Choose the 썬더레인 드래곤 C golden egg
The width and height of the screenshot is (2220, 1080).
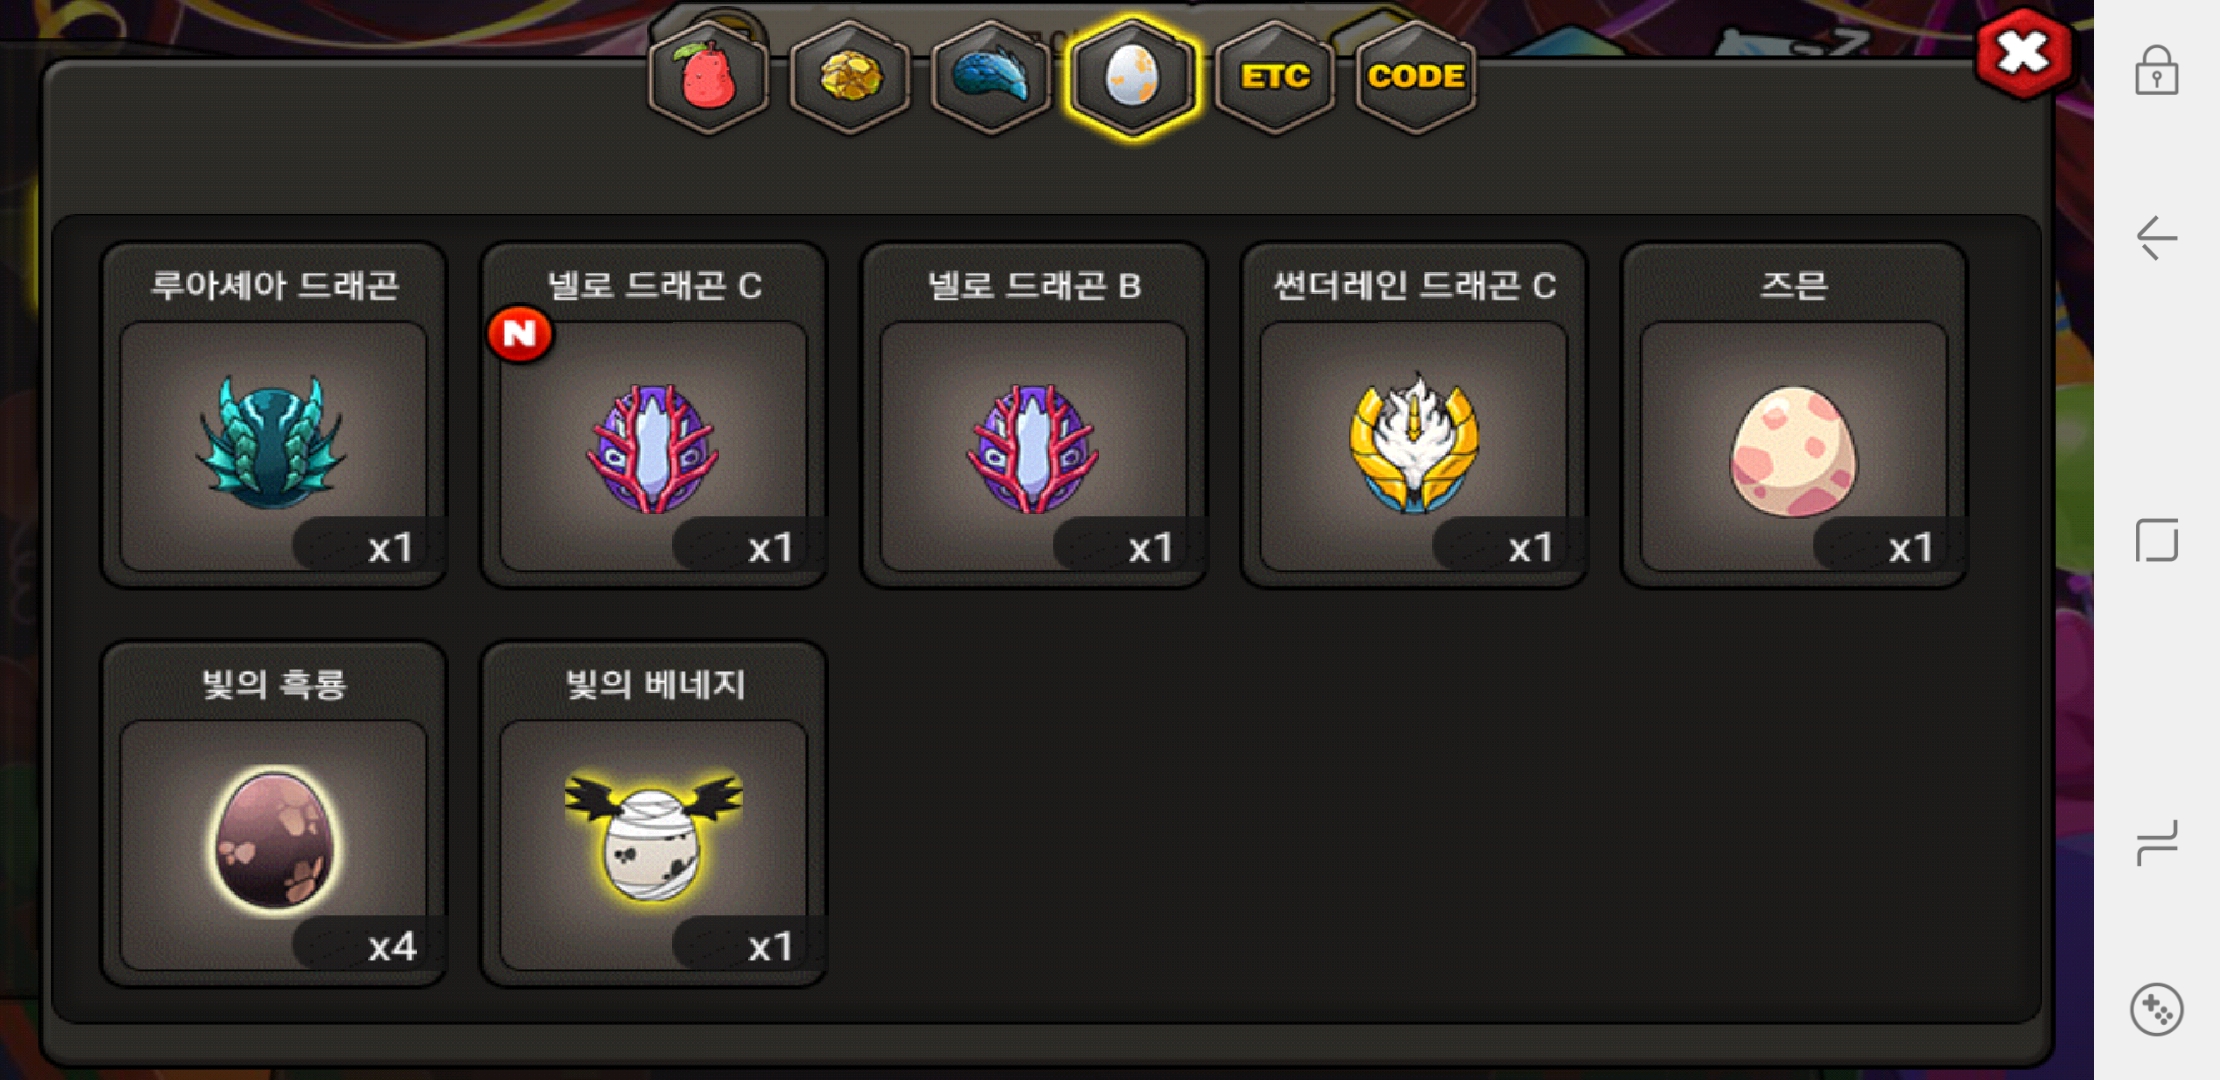[x=1413, y=415]
